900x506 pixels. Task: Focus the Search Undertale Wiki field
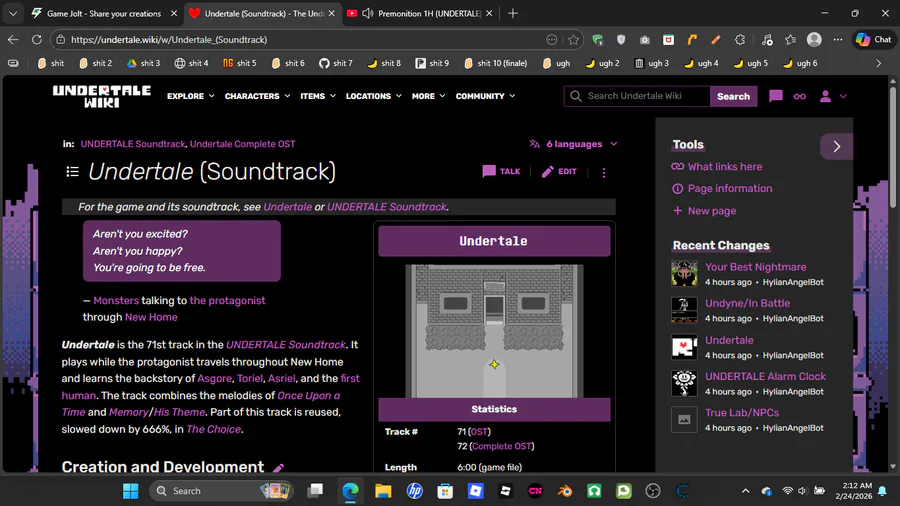click(637, 96)
